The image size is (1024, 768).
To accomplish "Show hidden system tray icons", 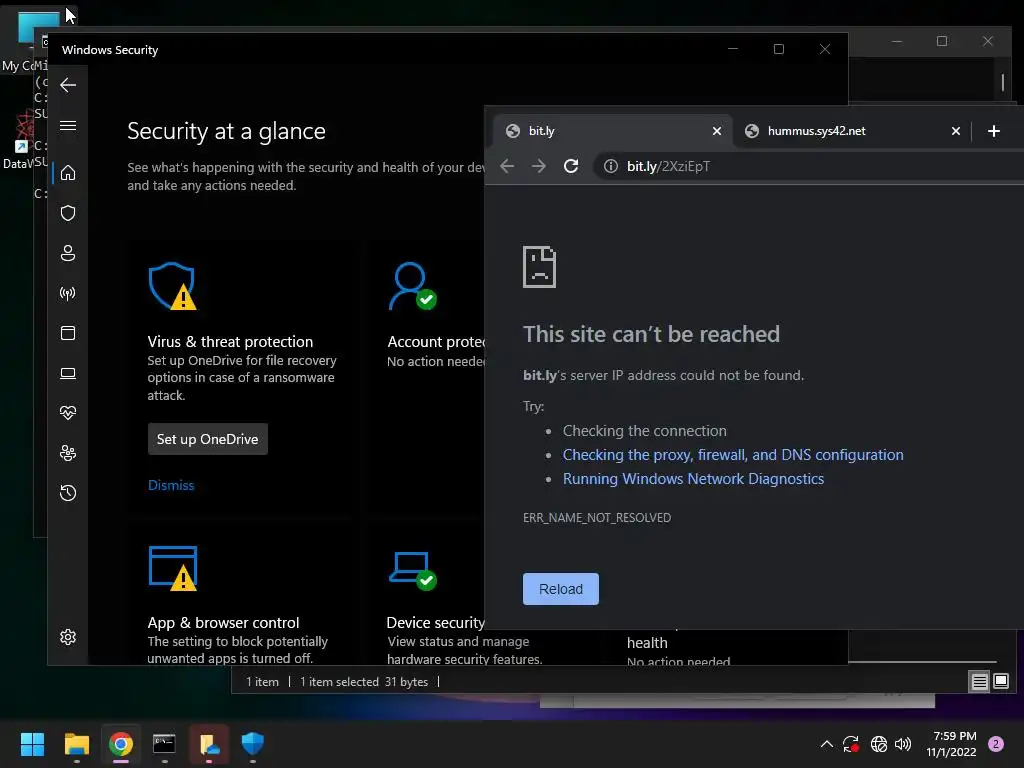I will [826, 744].
